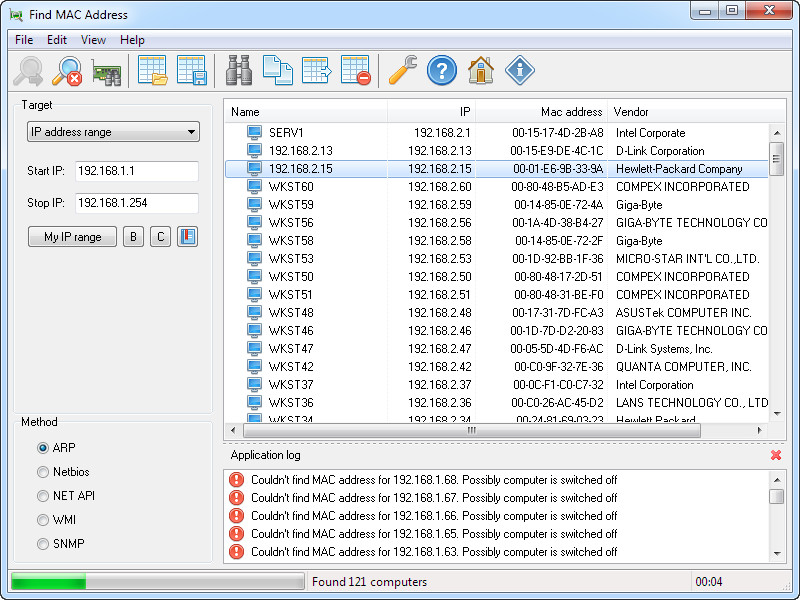
Task: Click the results table vertical scrollbar thumb
Action: (x=776, y=159)
